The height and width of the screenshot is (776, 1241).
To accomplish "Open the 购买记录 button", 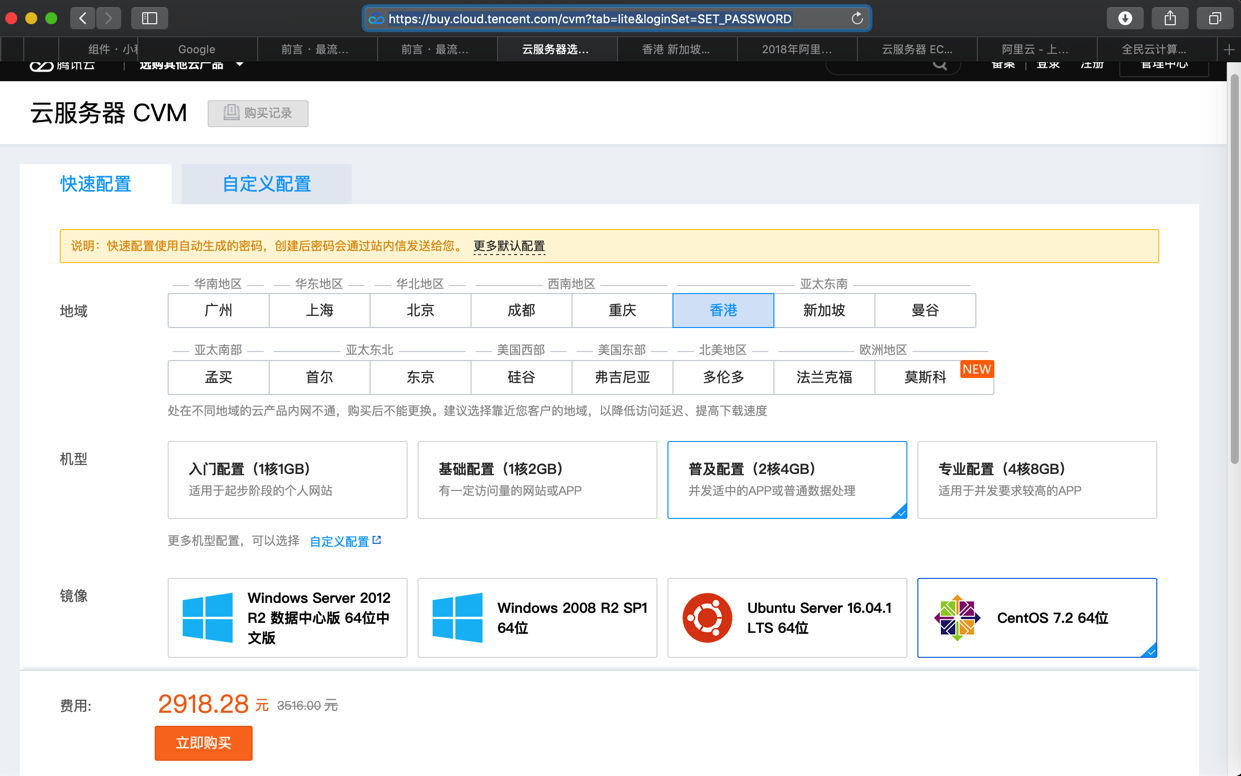I will click(x=258, y=113).
